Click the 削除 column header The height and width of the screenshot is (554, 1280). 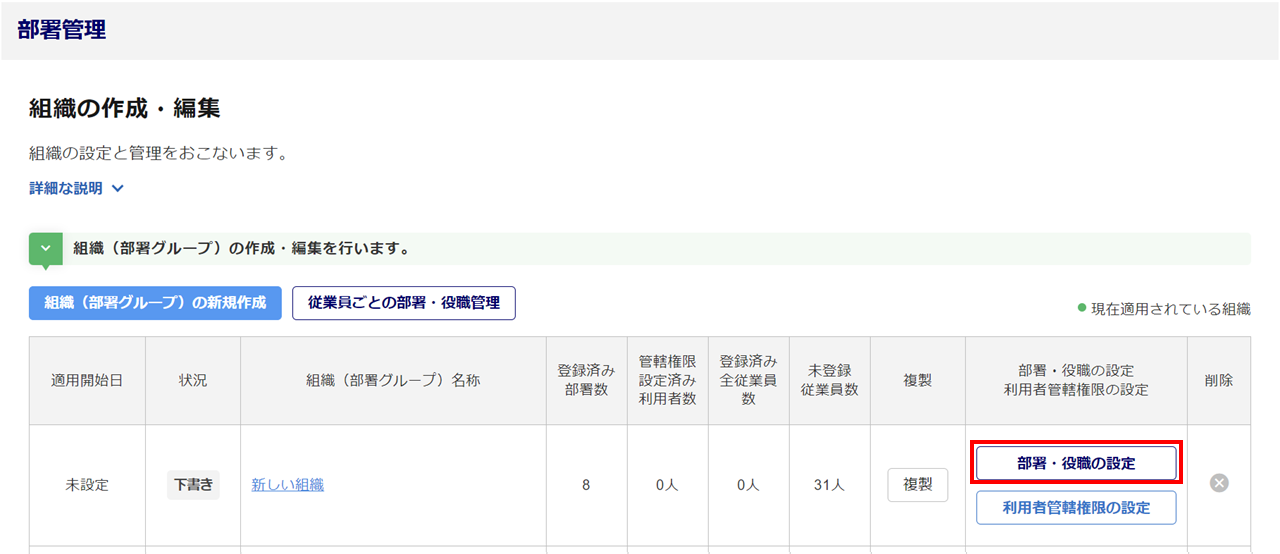(x=1219, y=381)
